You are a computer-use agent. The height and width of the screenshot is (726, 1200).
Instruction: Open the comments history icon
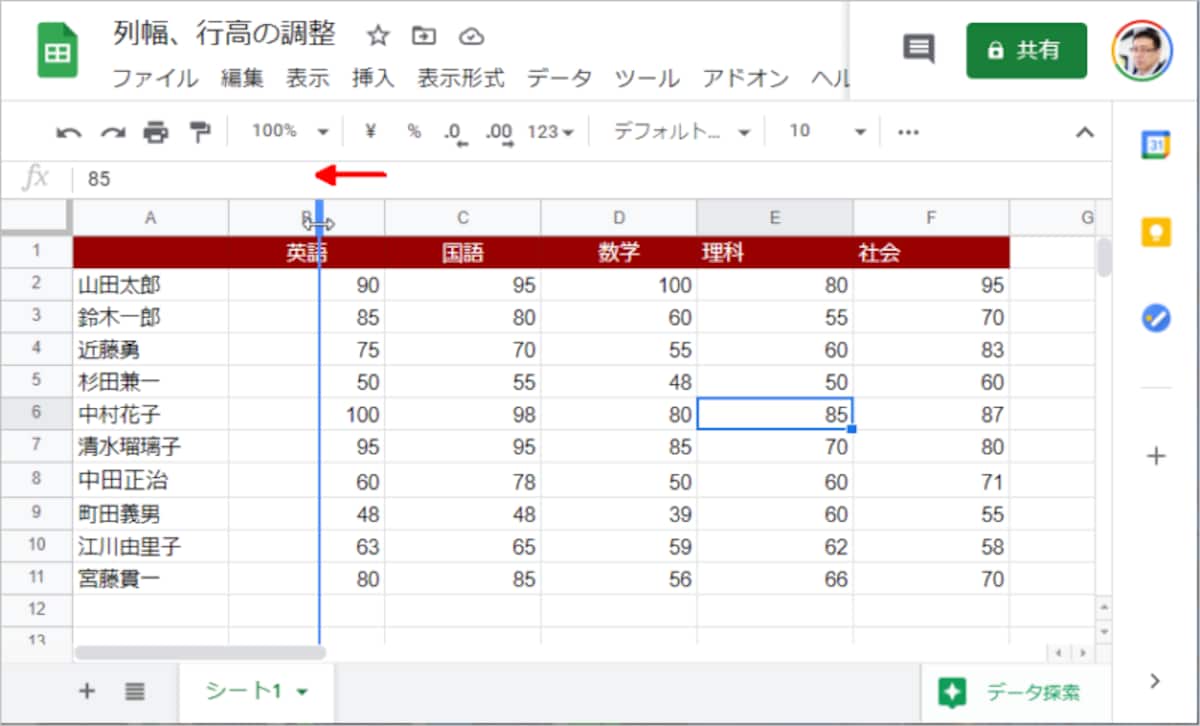tap(918, 49)
